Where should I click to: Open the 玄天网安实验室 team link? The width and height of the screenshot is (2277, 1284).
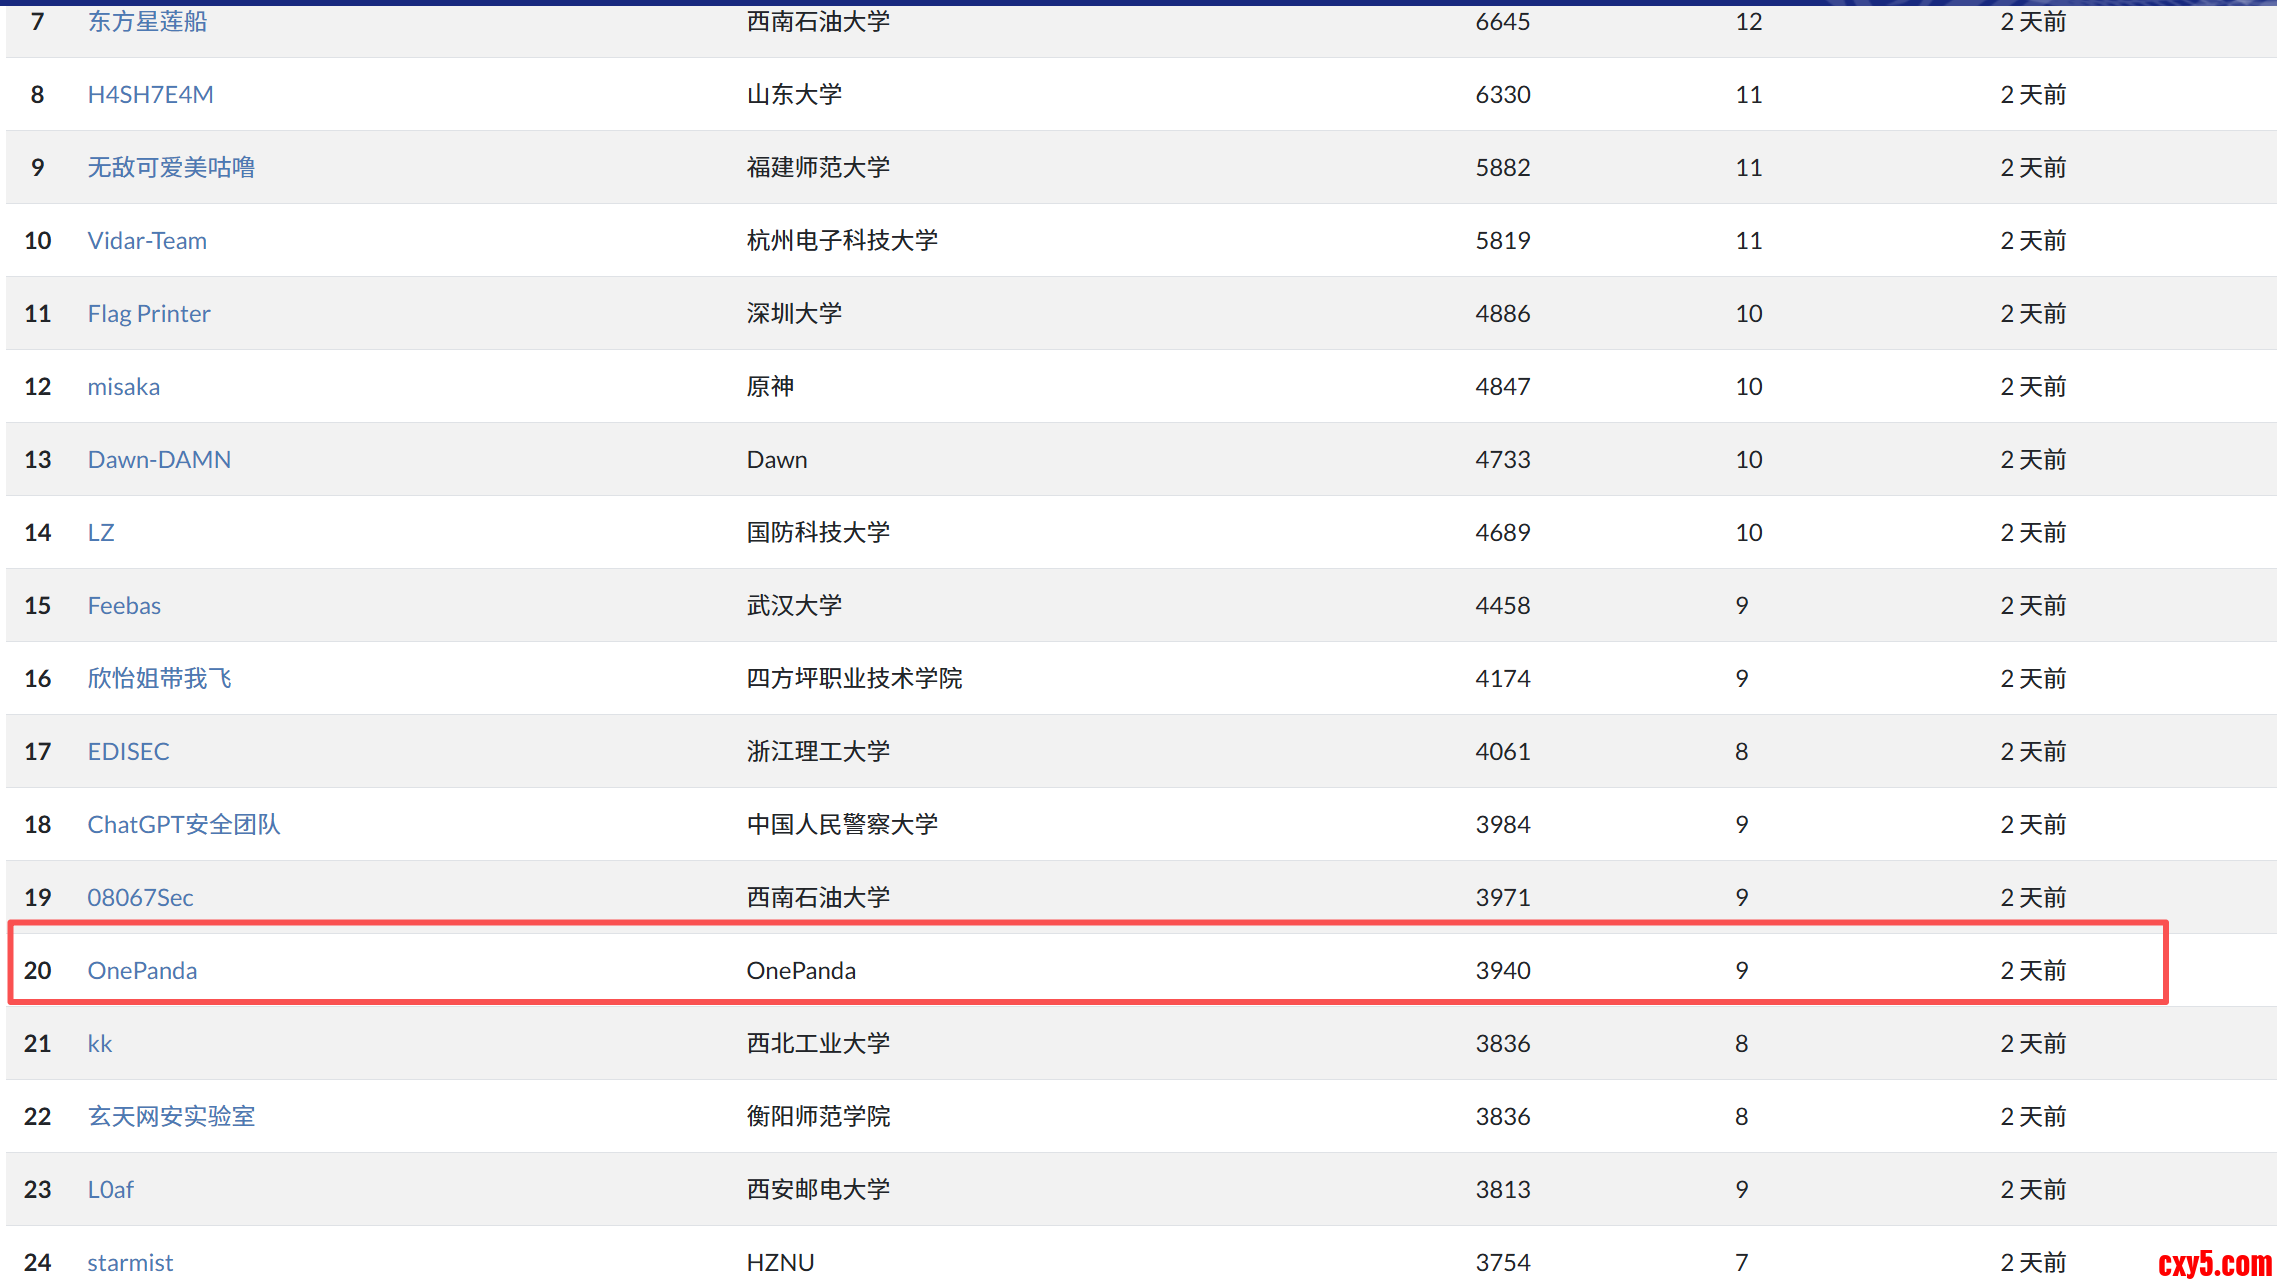click(x=171, y=1117)
